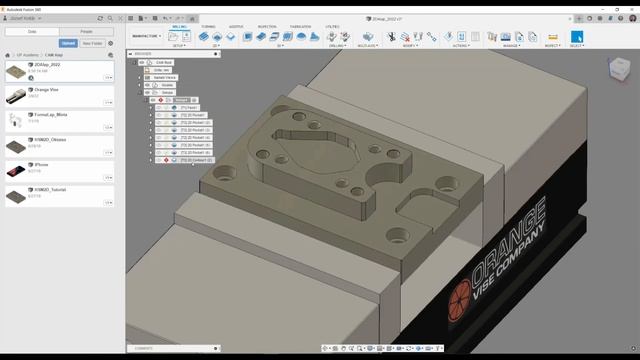Switch to the Turning tab
This screenshot has width=640, height=360.
tap(208, 27)
